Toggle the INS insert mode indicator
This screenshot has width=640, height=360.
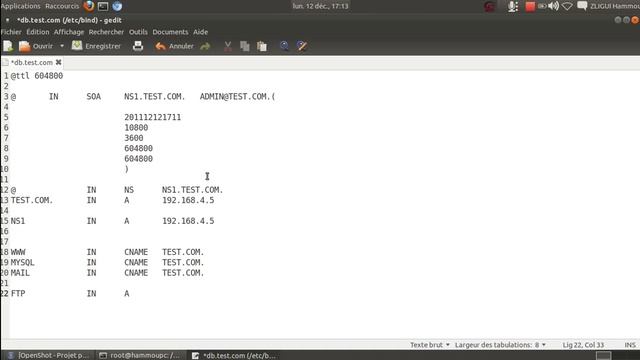pos(630,345)
